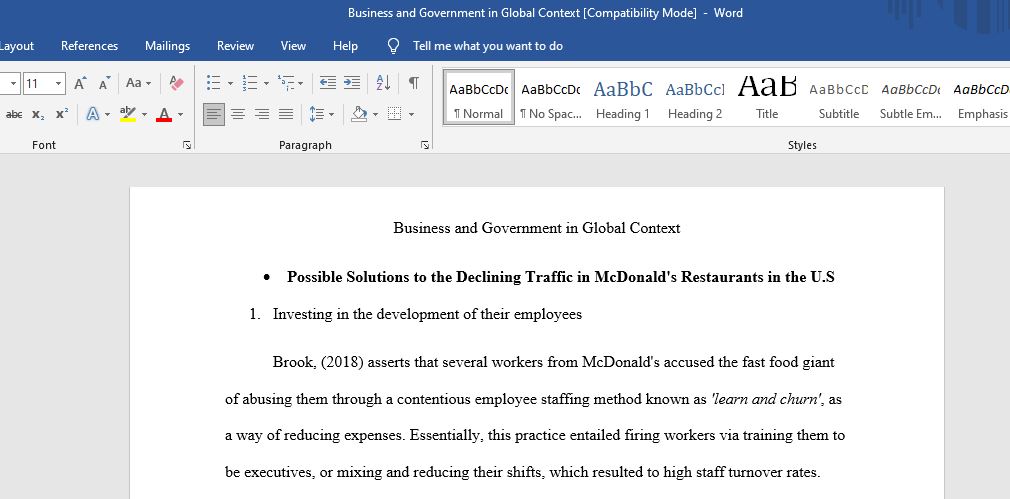Apply the Heading 1 style
Image resolution: width=1010 pixels, height=499 pixels.
pyautogui.click(x=623, y=97)
